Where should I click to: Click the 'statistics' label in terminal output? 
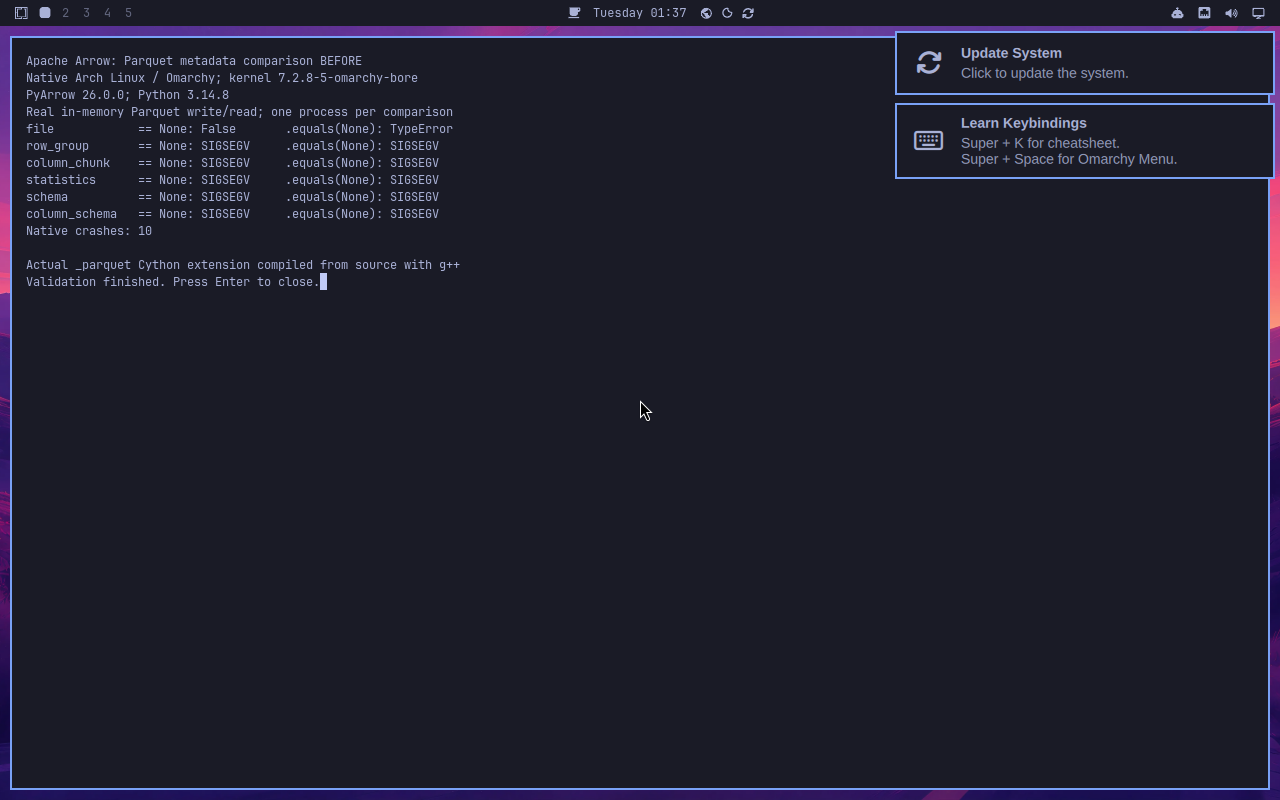61,180
